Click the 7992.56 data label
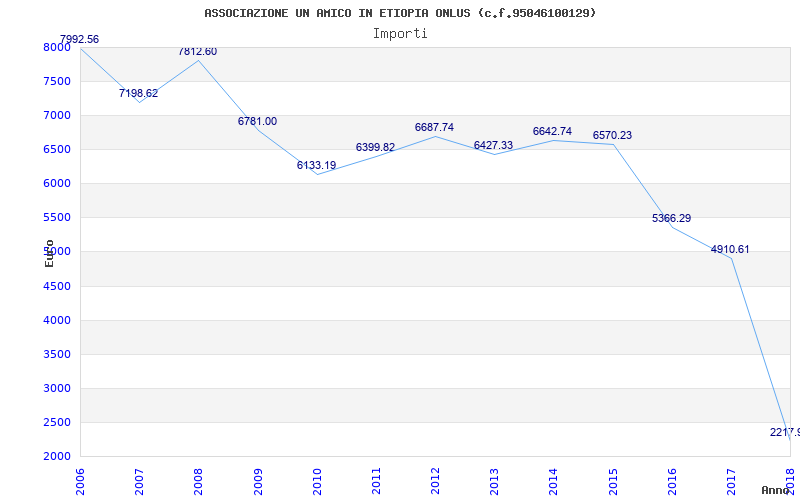 click(79, 39)
